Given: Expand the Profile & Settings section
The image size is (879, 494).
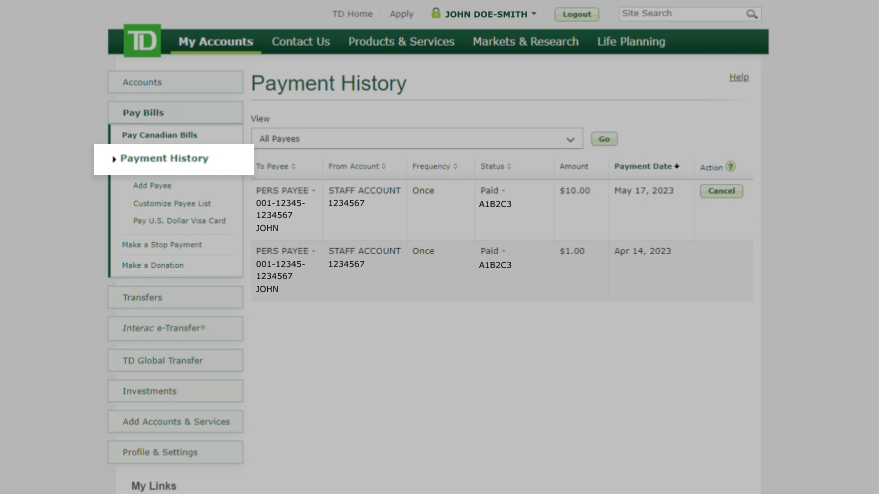Looking at the screenshot, I should coord(175,452).
